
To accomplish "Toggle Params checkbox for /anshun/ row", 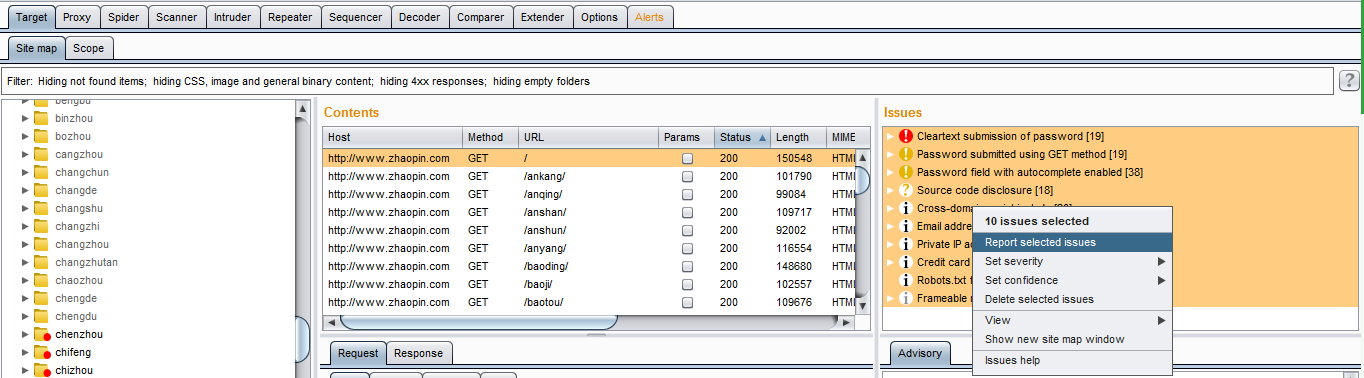I will (687, 230).
